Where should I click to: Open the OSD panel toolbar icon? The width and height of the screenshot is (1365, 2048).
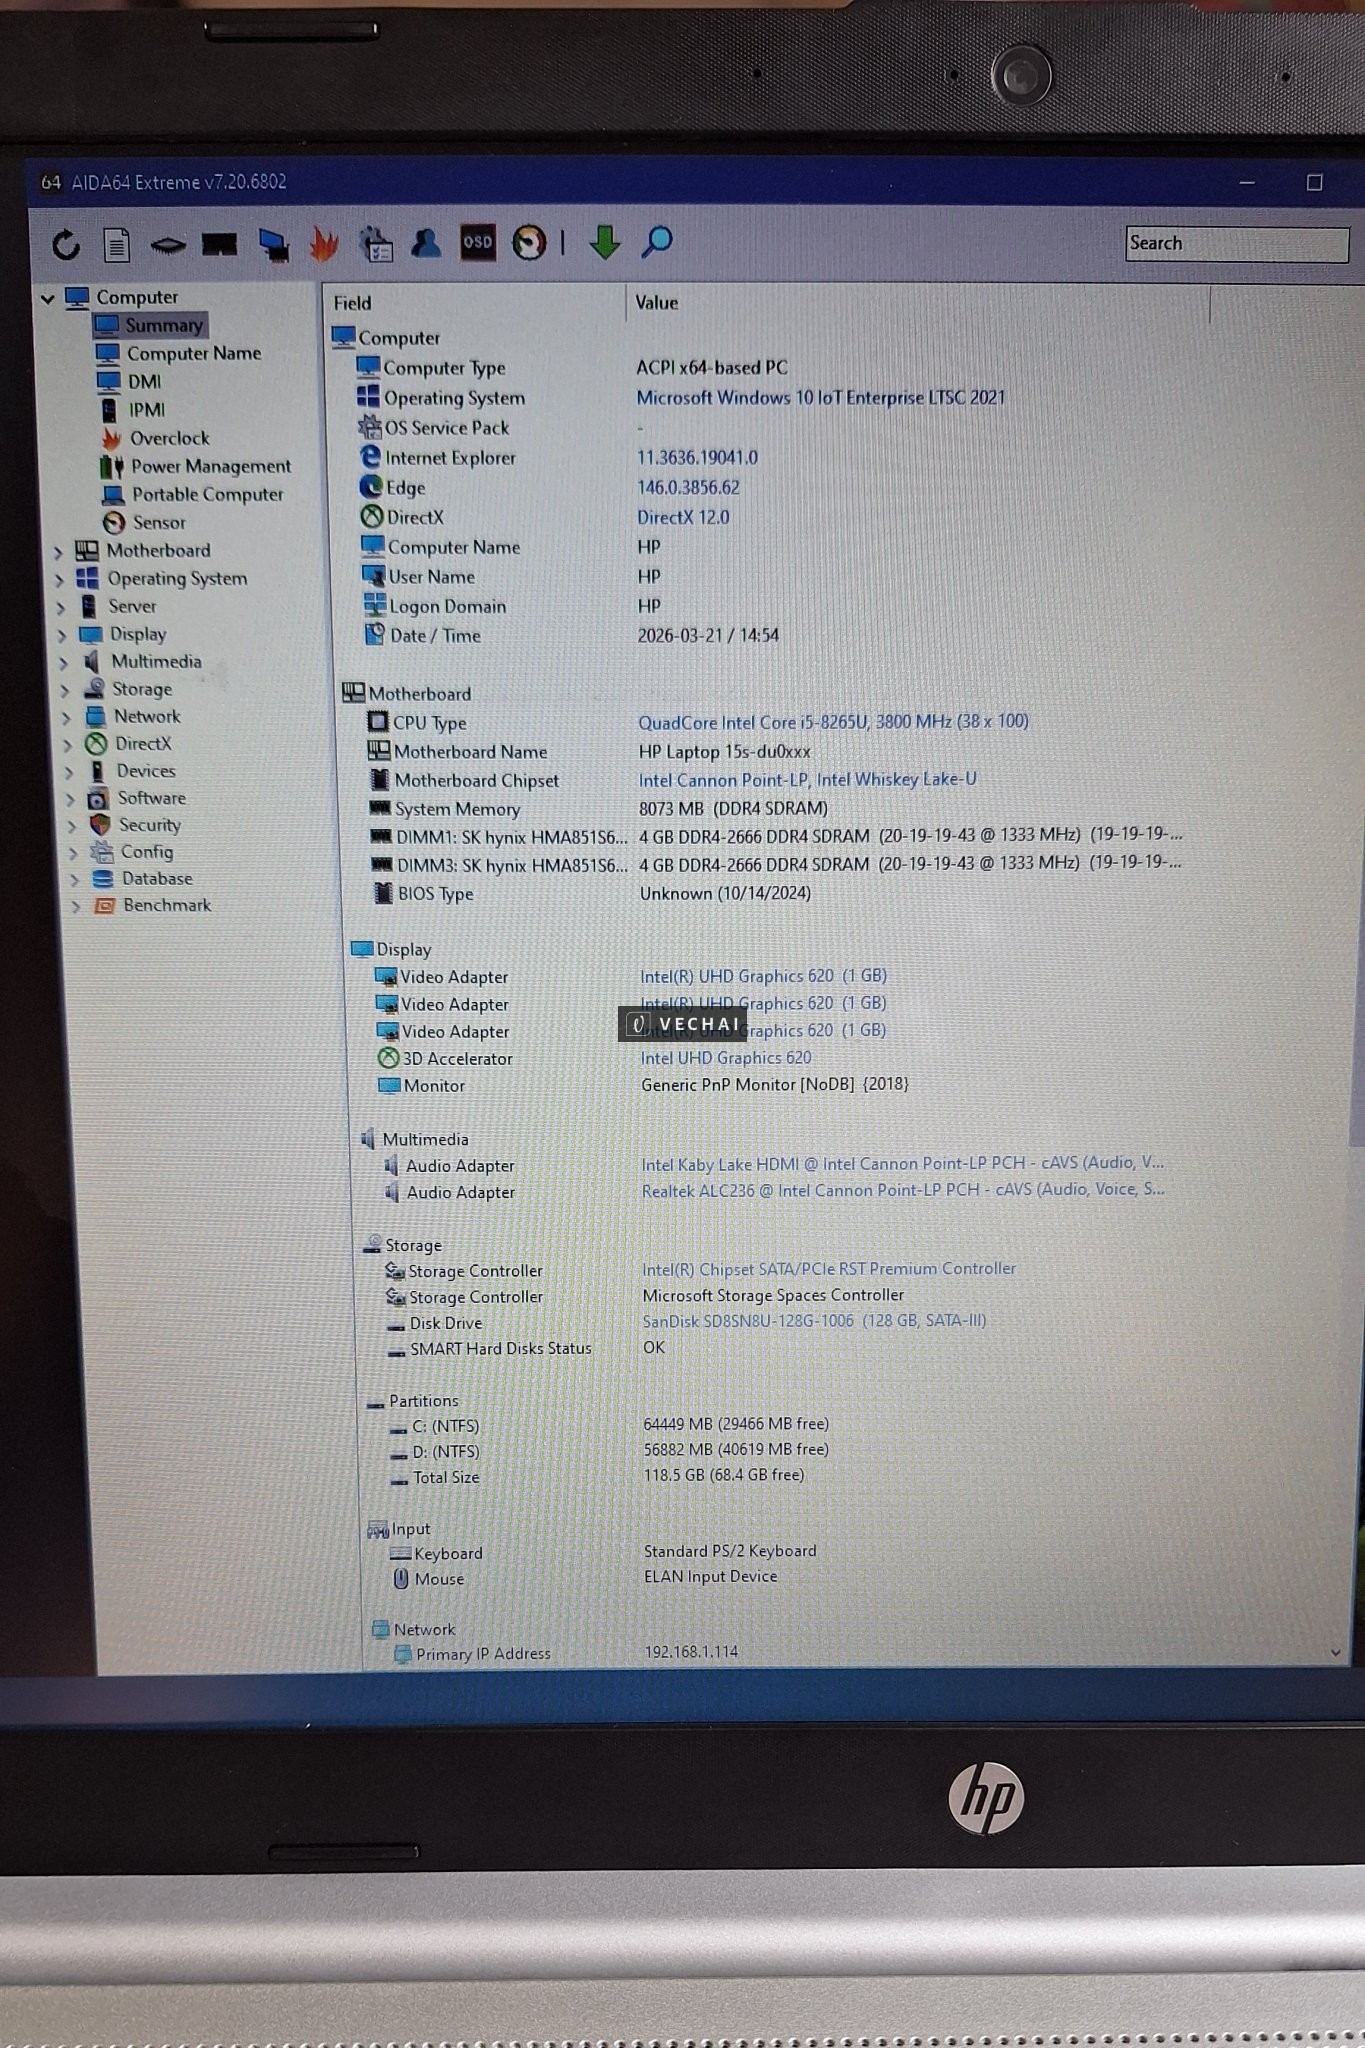[x=477, y=242]
